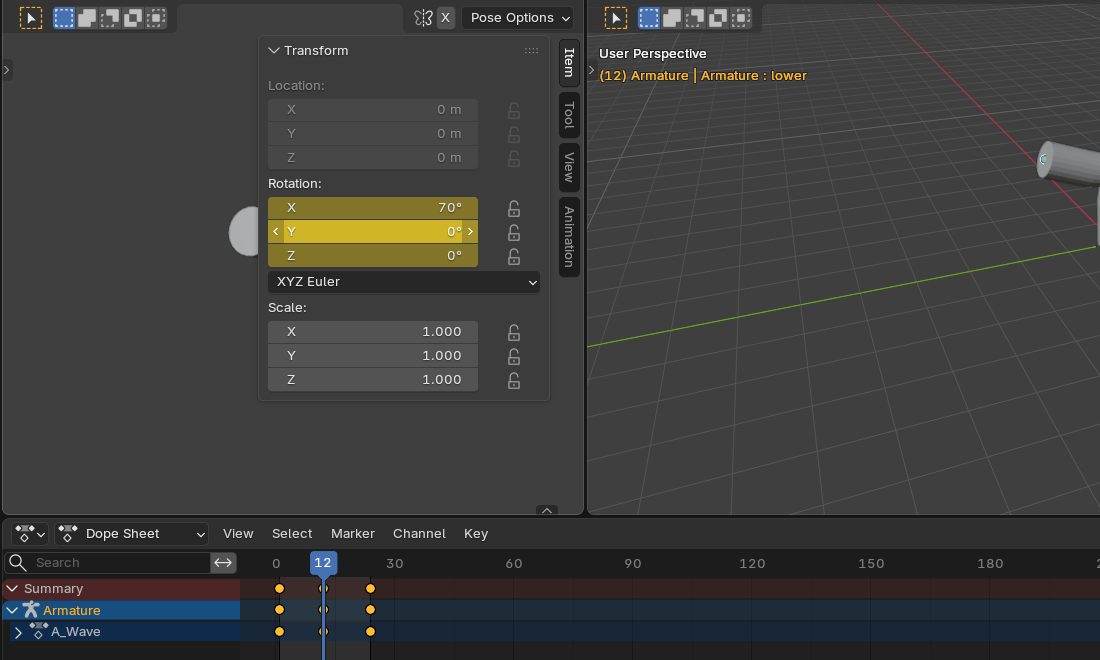
Task: Open the Dope Sheet mode dropdown
Action: tap(132, 534)
